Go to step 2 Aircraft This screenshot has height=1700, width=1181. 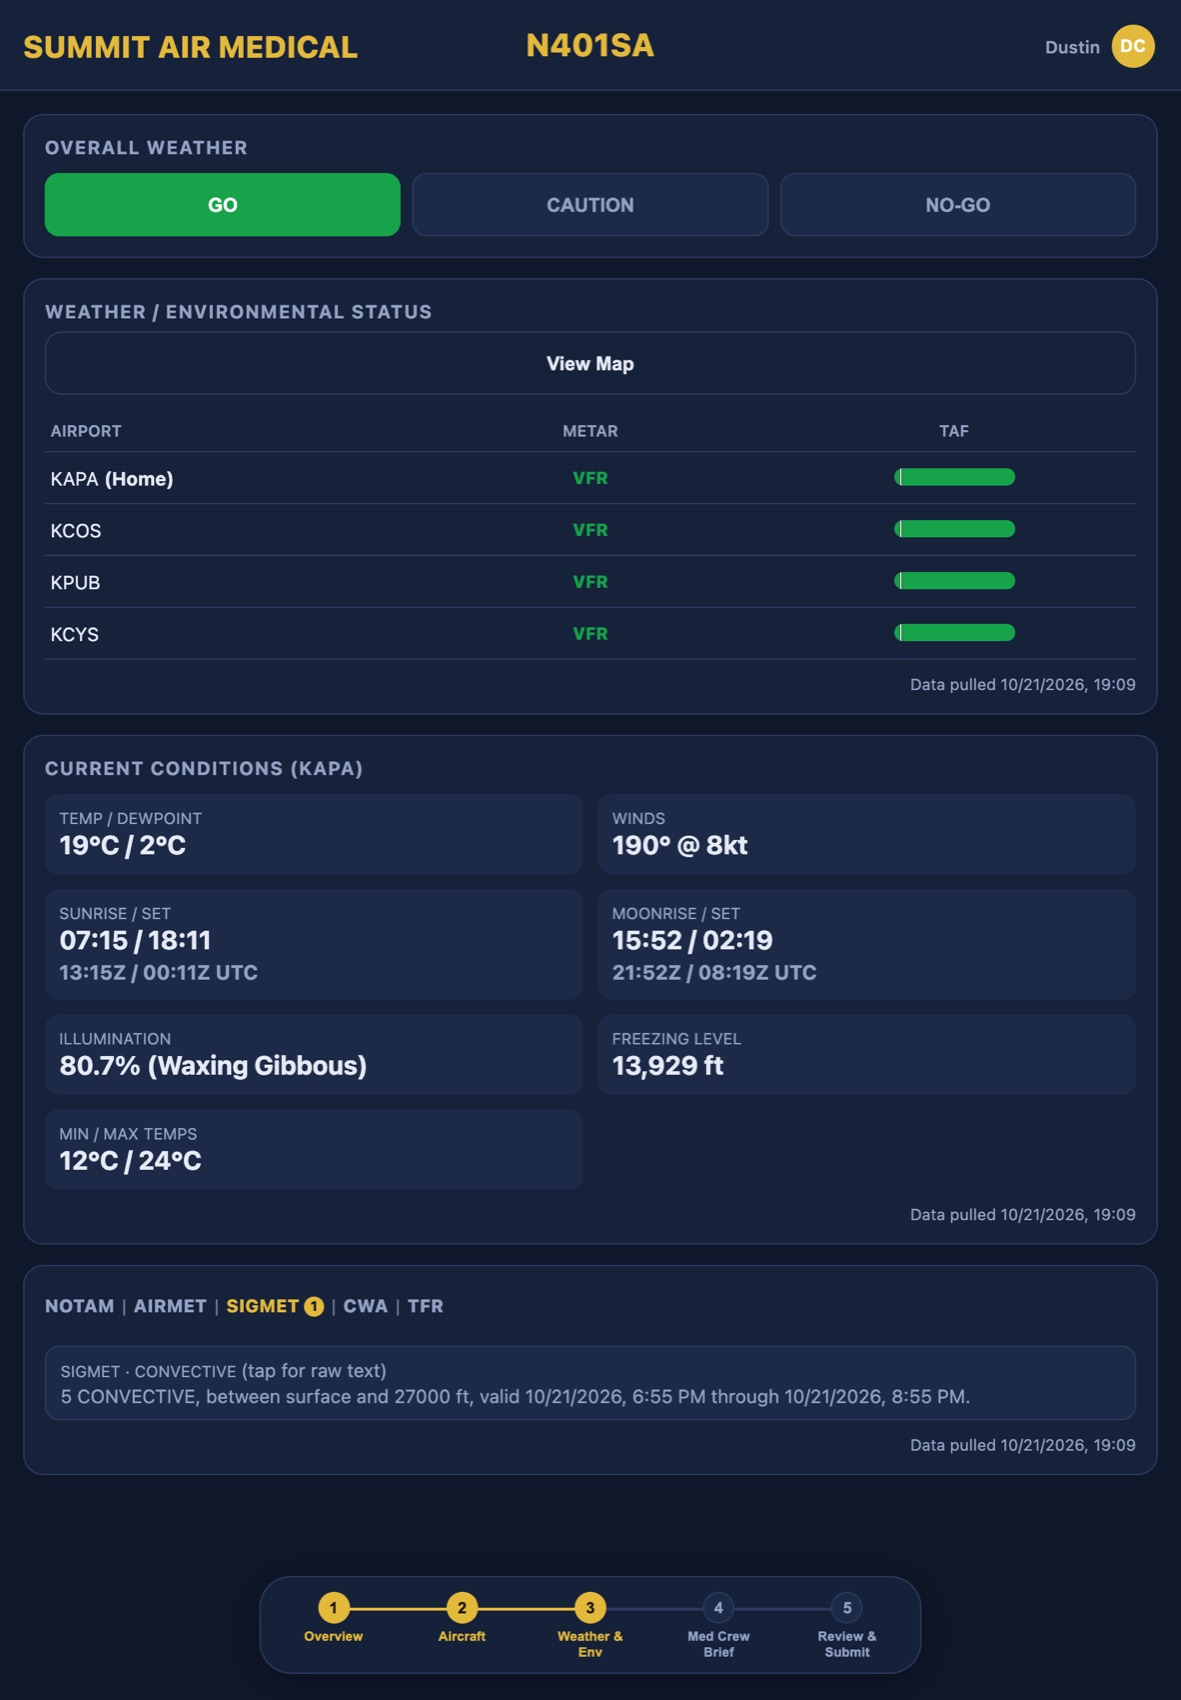pos(462,1619)
